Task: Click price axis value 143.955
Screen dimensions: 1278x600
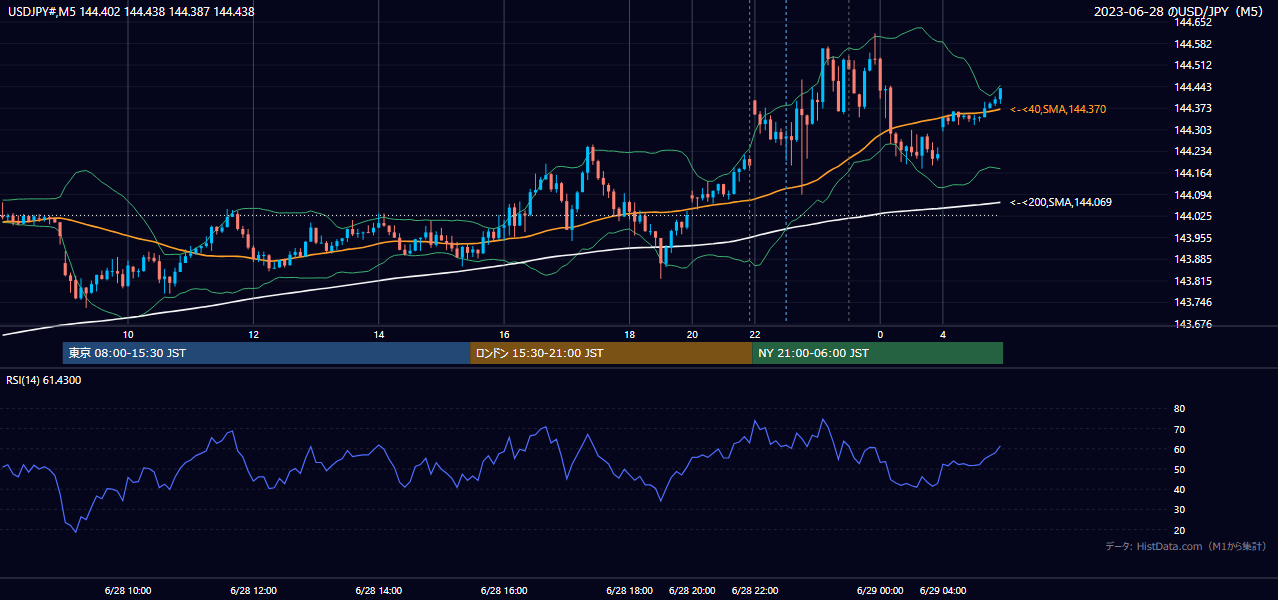Action: [x=1193, y=238]
